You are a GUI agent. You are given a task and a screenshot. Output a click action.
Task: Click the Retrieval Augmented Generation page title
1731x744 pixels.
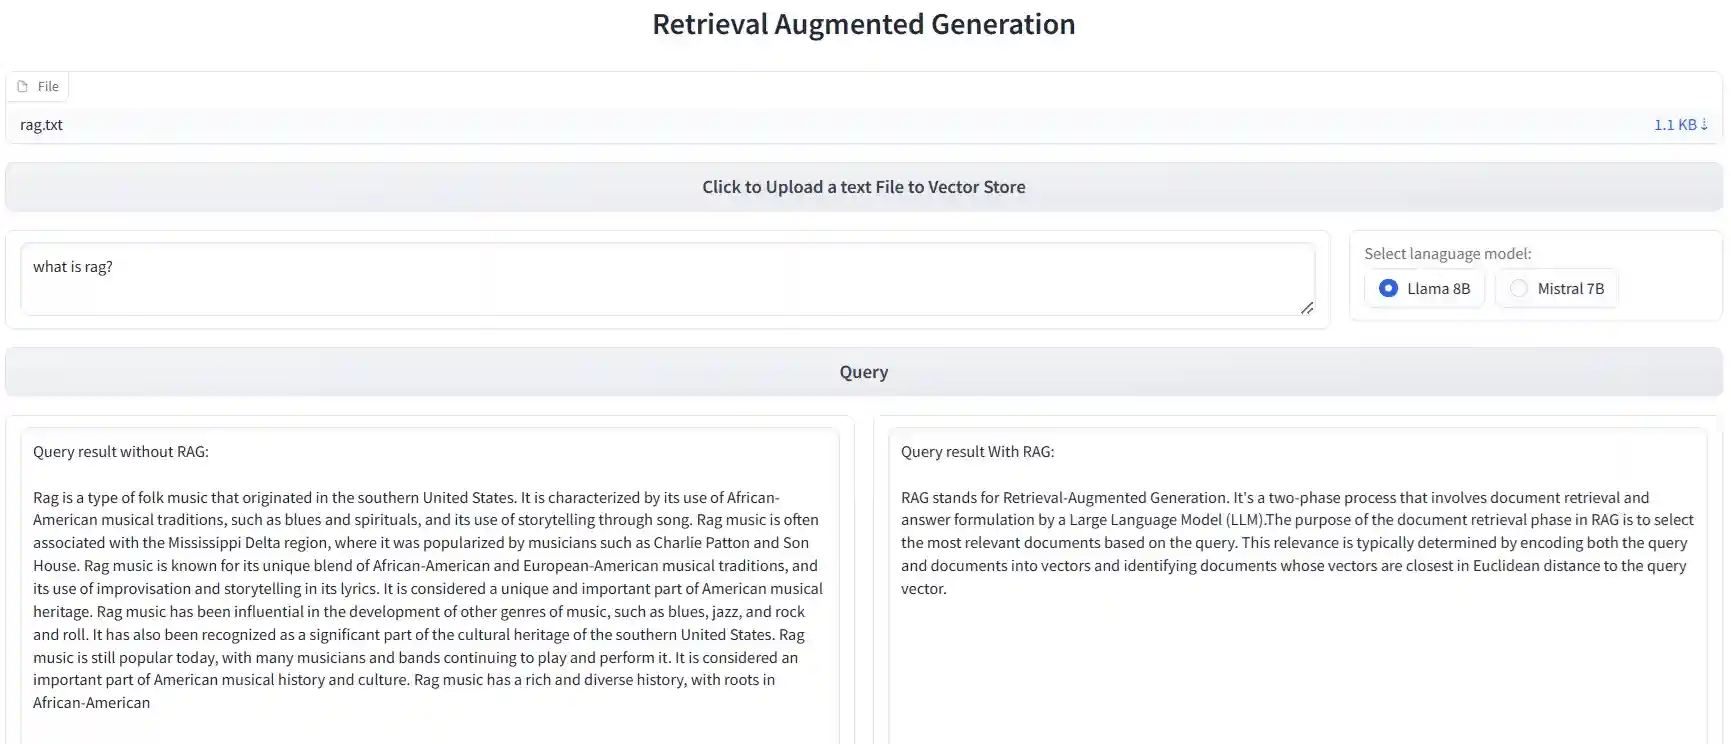[x=864, y=24]
